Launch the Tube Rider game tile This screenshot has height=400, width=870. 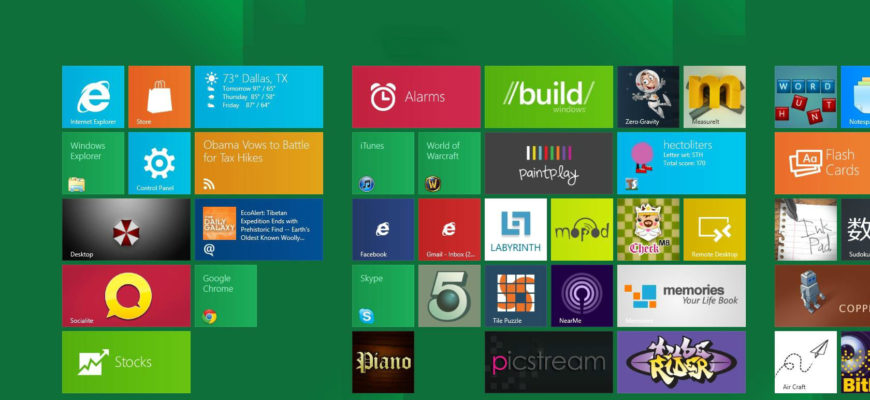coord(681,362)
